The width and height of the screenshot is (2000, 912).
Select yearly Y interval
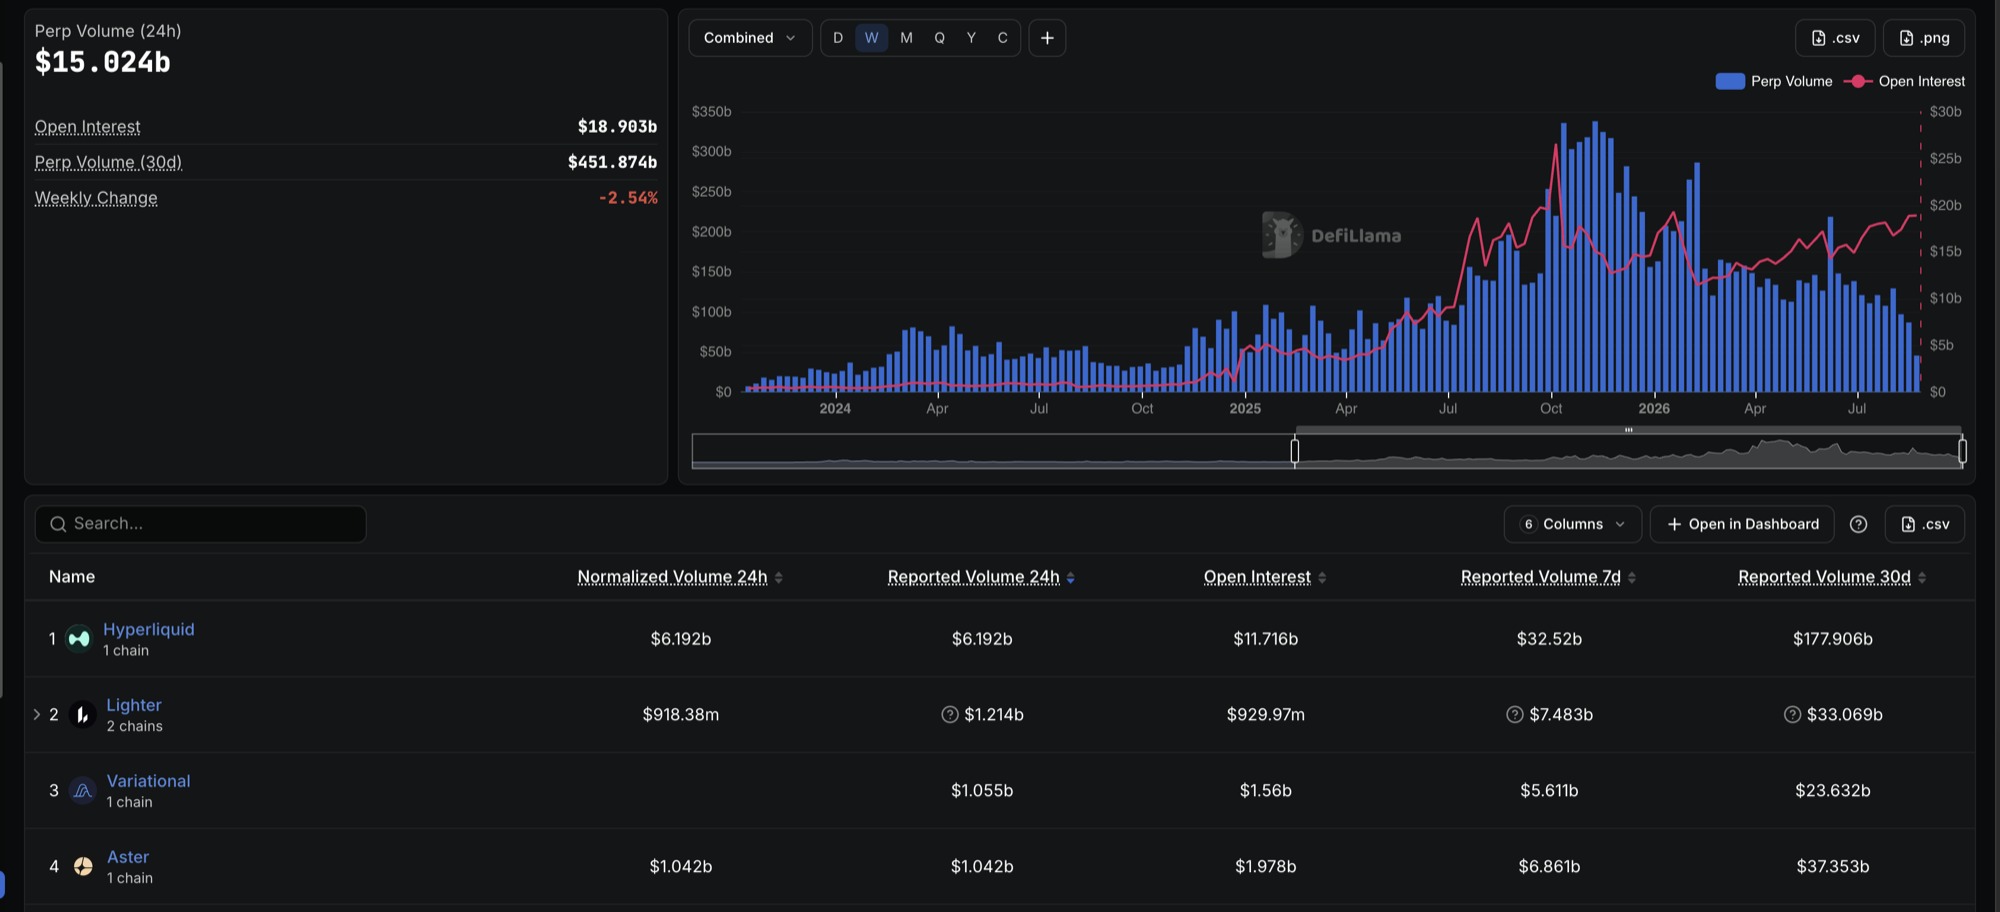point(971,38)
